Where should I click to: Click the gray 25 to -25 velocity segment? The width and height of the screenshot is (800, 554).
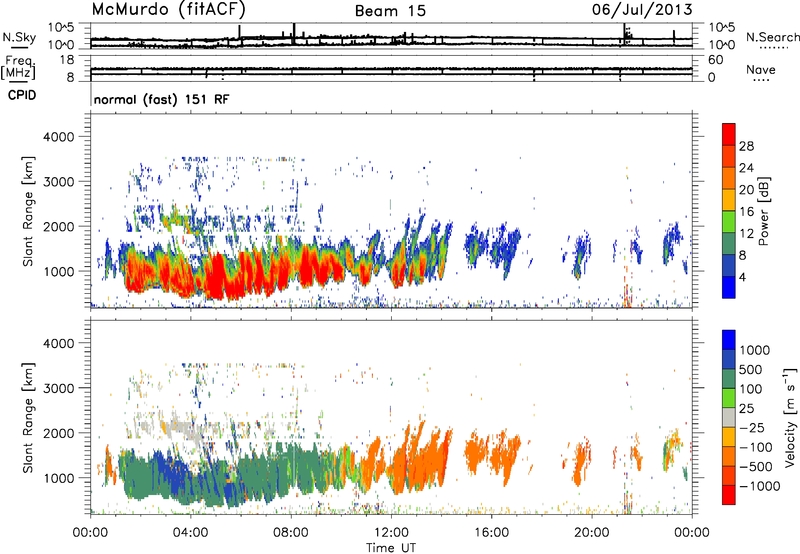729,417
